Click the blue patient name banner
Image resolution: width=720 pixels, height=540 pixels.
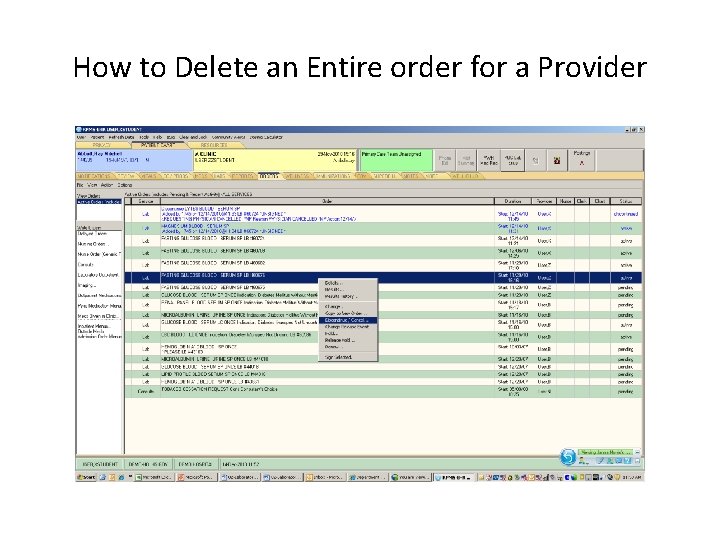click(x=134, y=160)
